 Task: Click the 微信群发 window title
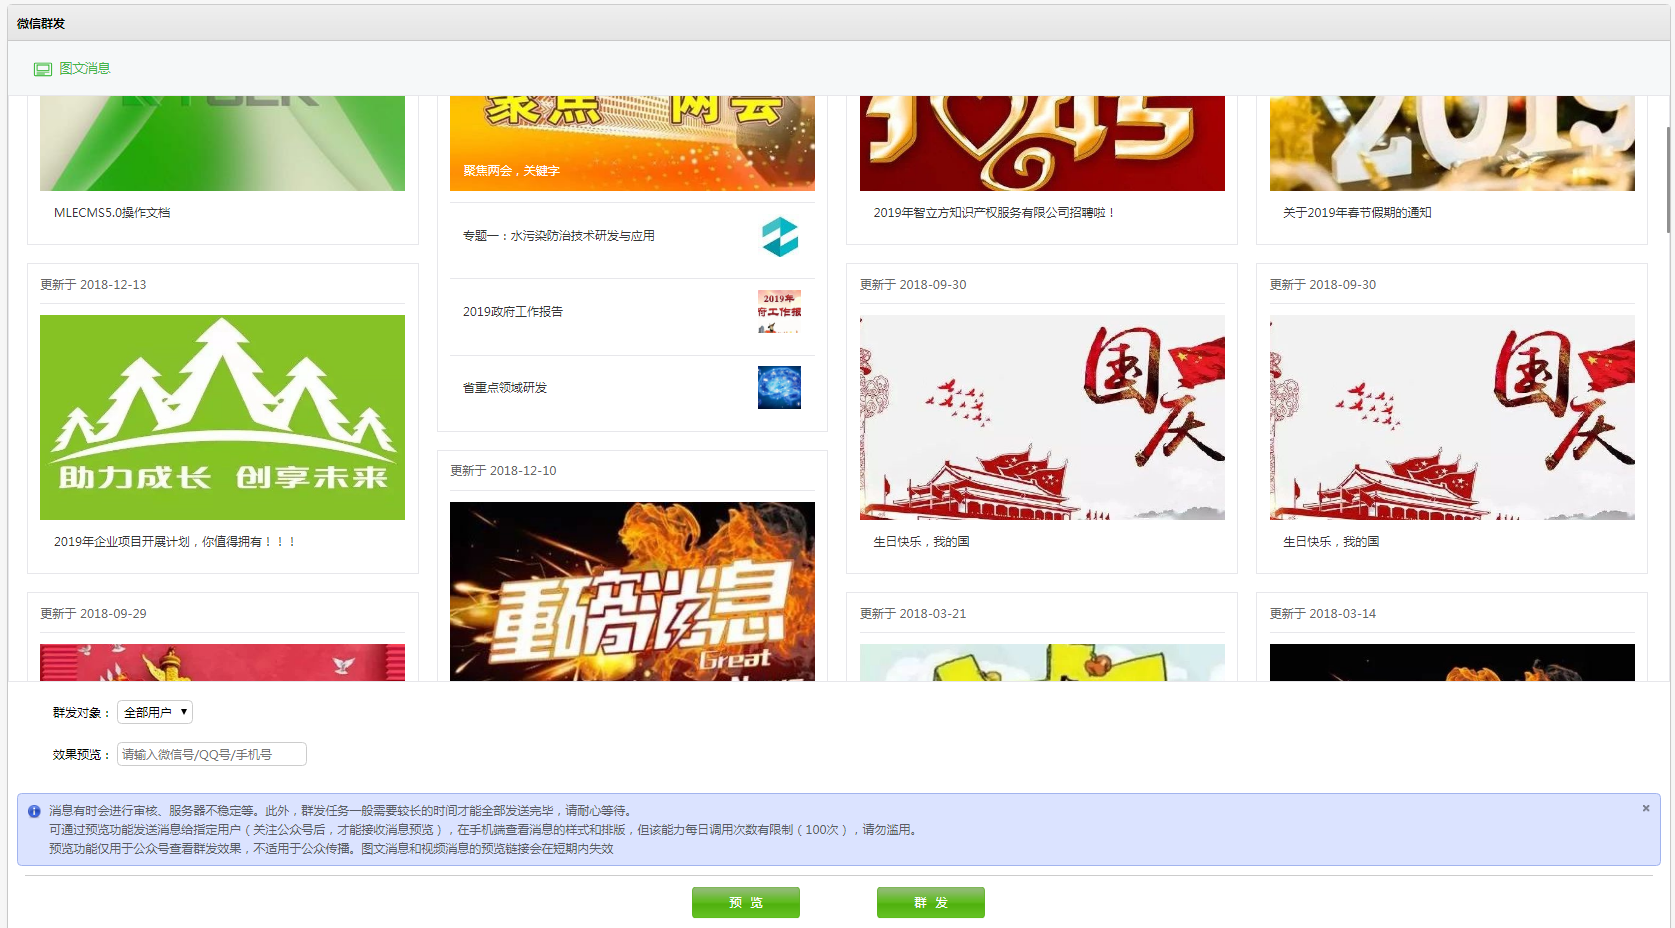[x=41, y=23]
